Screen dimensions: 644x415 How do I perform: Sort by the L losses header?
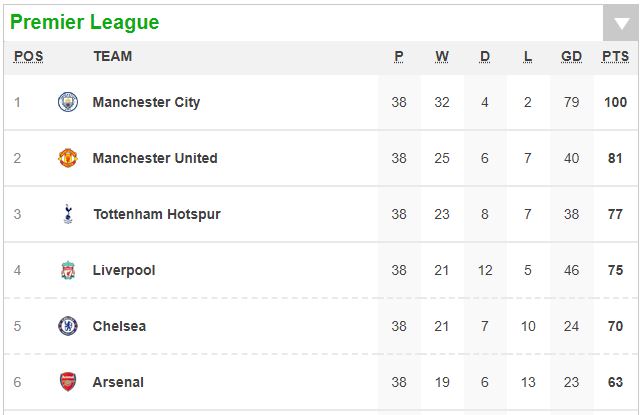(528, 57)
